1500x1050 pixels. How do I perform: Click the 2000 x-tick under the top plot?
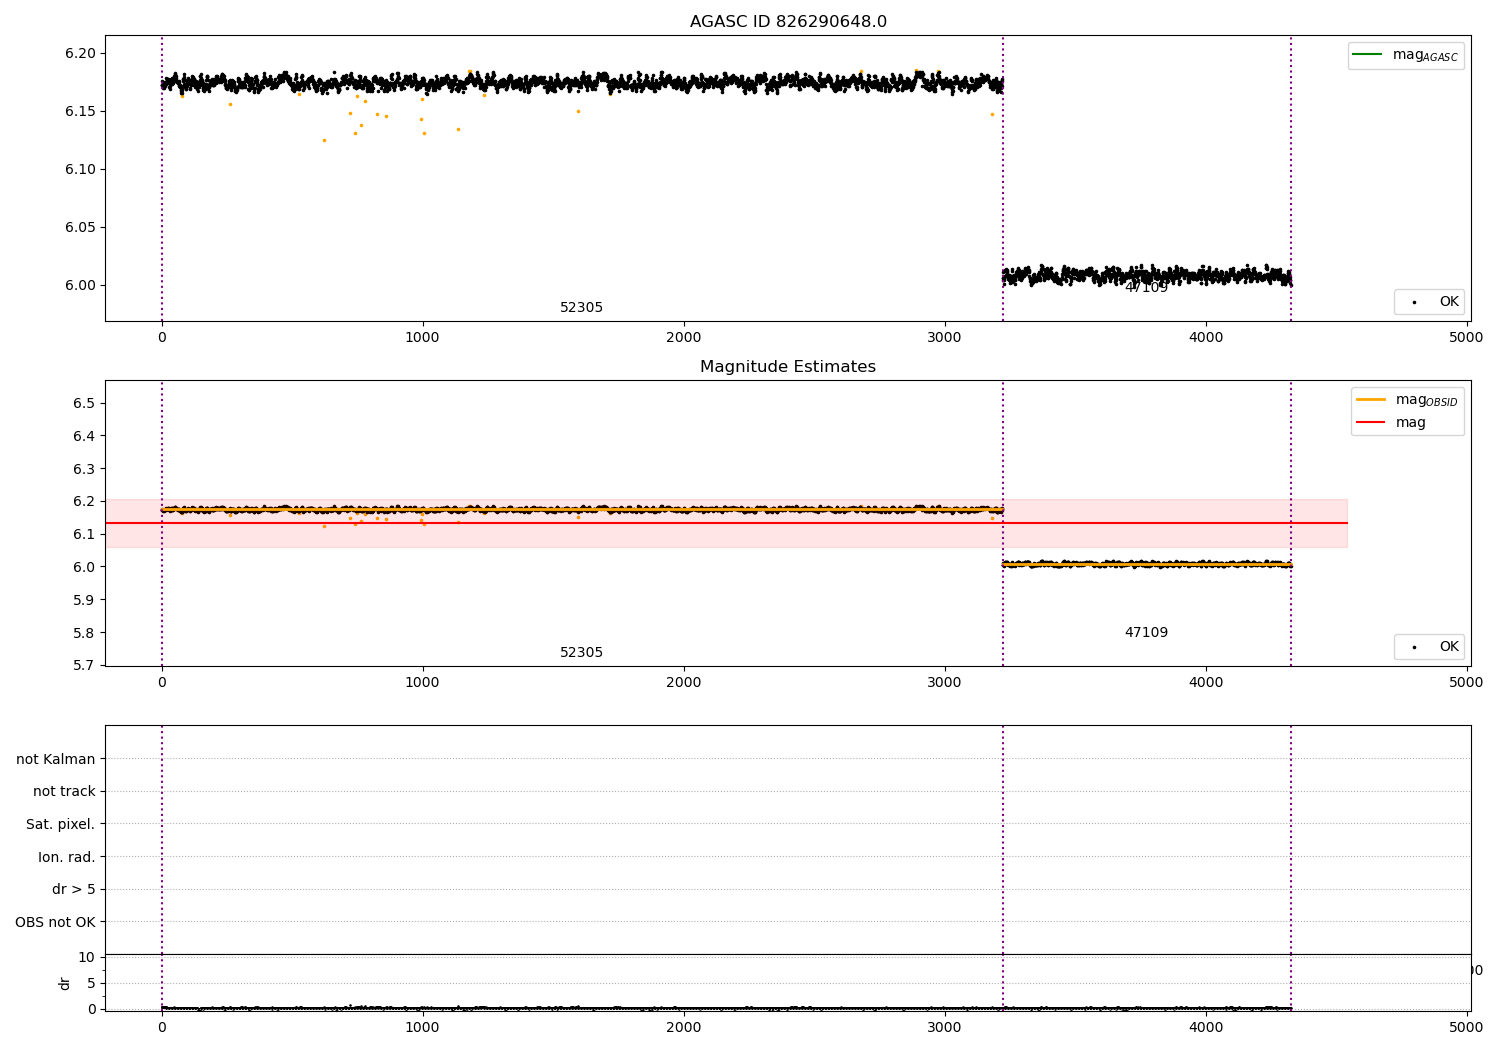[684, 337]
